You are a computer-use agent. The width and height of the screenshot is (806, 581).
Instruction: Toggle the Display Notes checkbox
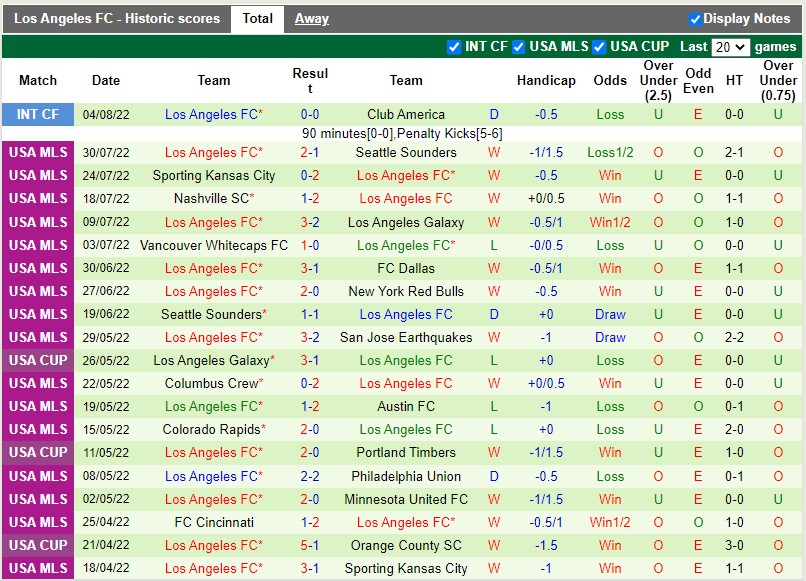[694, 18]
